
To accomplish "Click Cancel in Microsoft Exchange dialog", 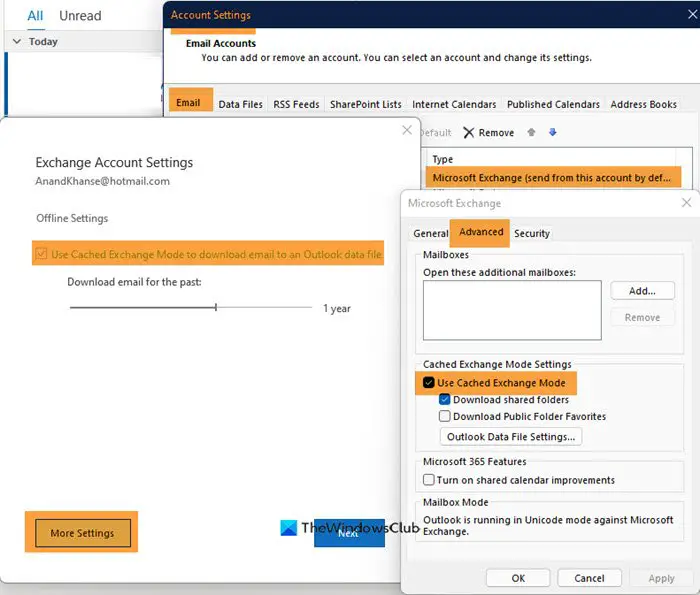I will coord(589,578).
